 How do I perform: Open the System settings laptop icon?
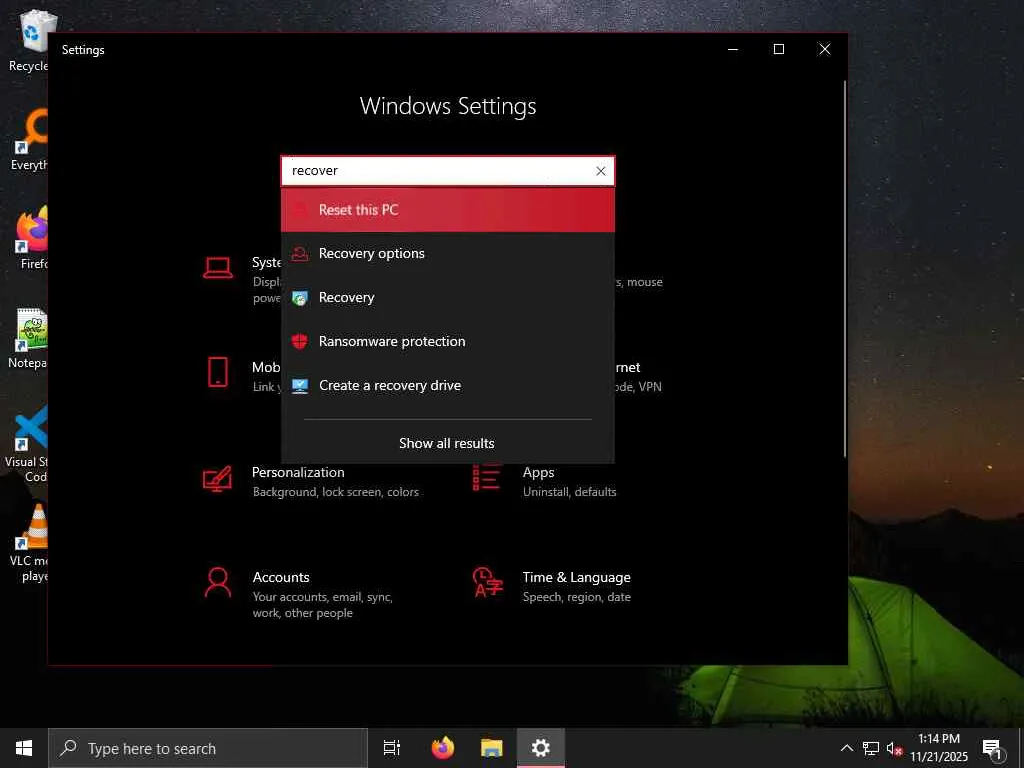click(x=217, y=268)
